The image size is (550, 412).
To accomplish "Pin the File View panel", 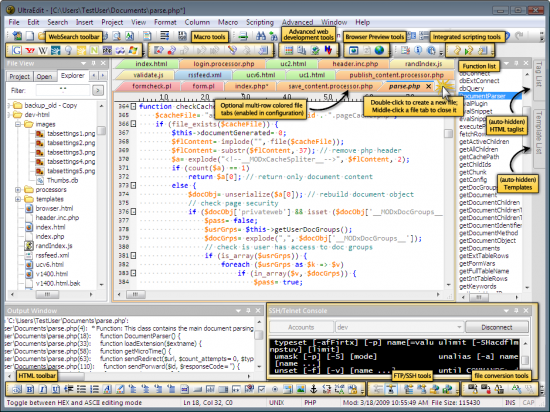I will point(93,63).
